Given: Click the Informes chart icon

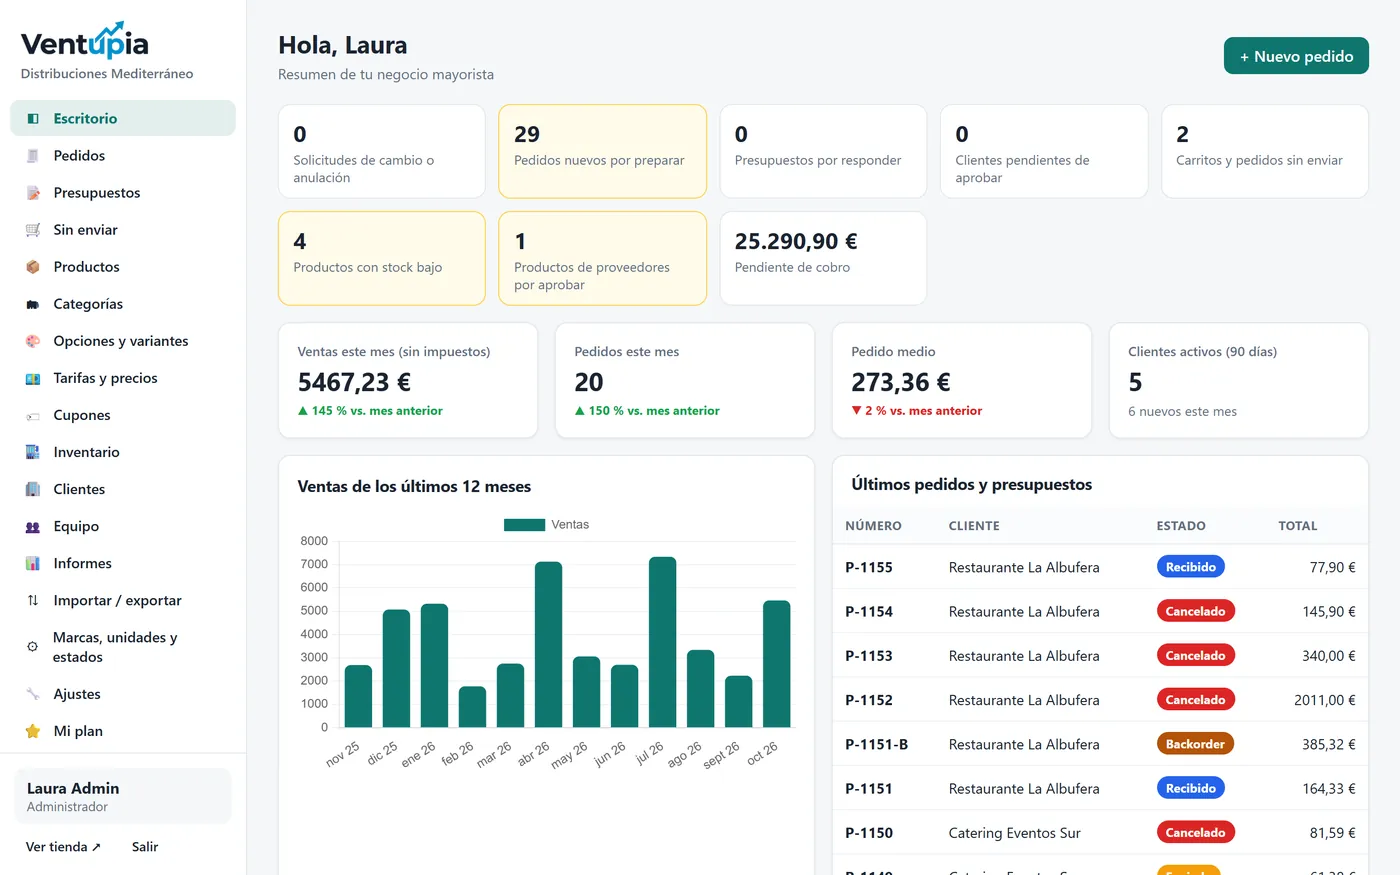Looking at the screenshot, I should 33,563.
